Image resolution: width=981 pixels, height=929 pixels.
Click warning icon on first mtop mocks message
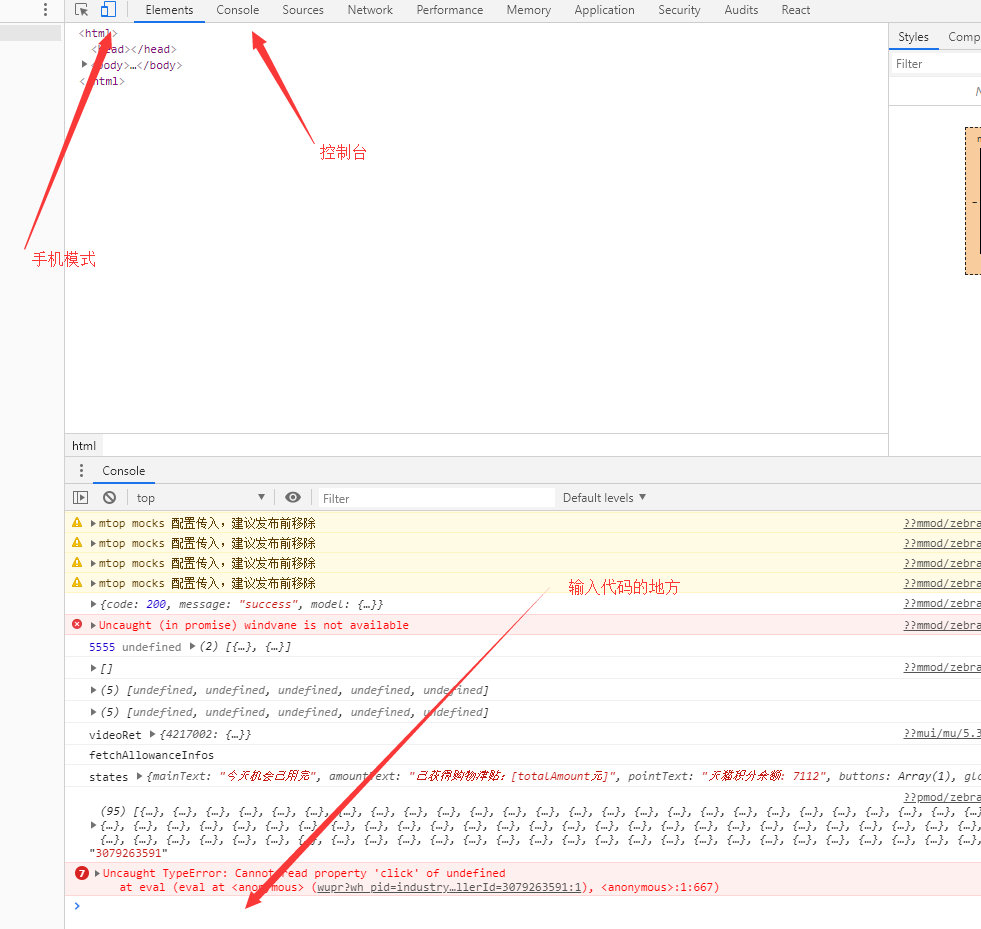[x=77, y=523]
